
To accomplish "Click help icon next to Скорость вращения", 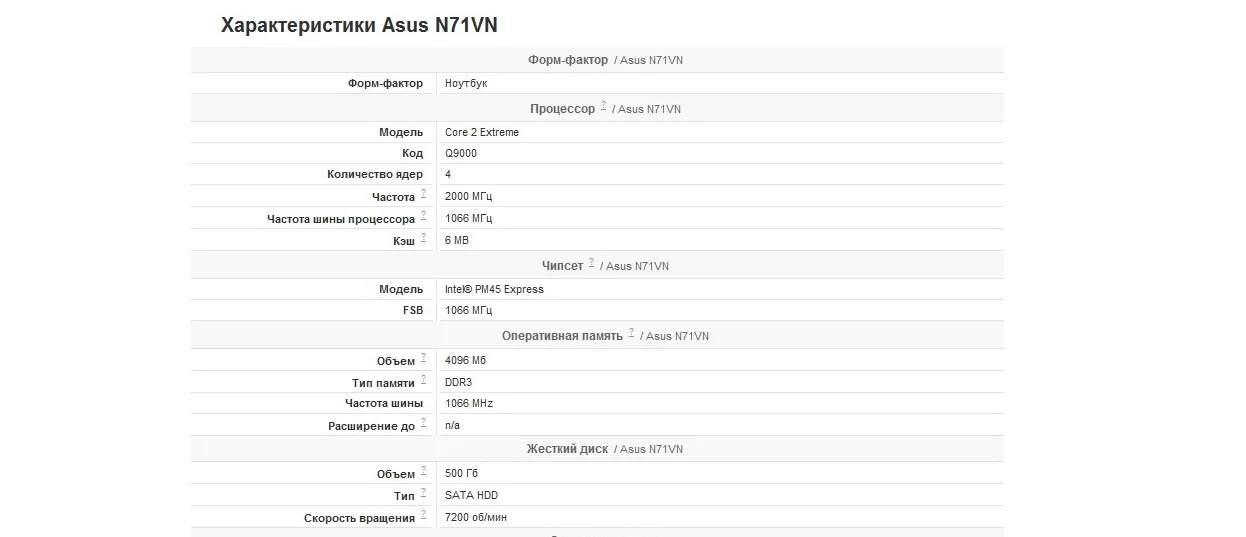I will pyautogui.click(x=423, y=515).
